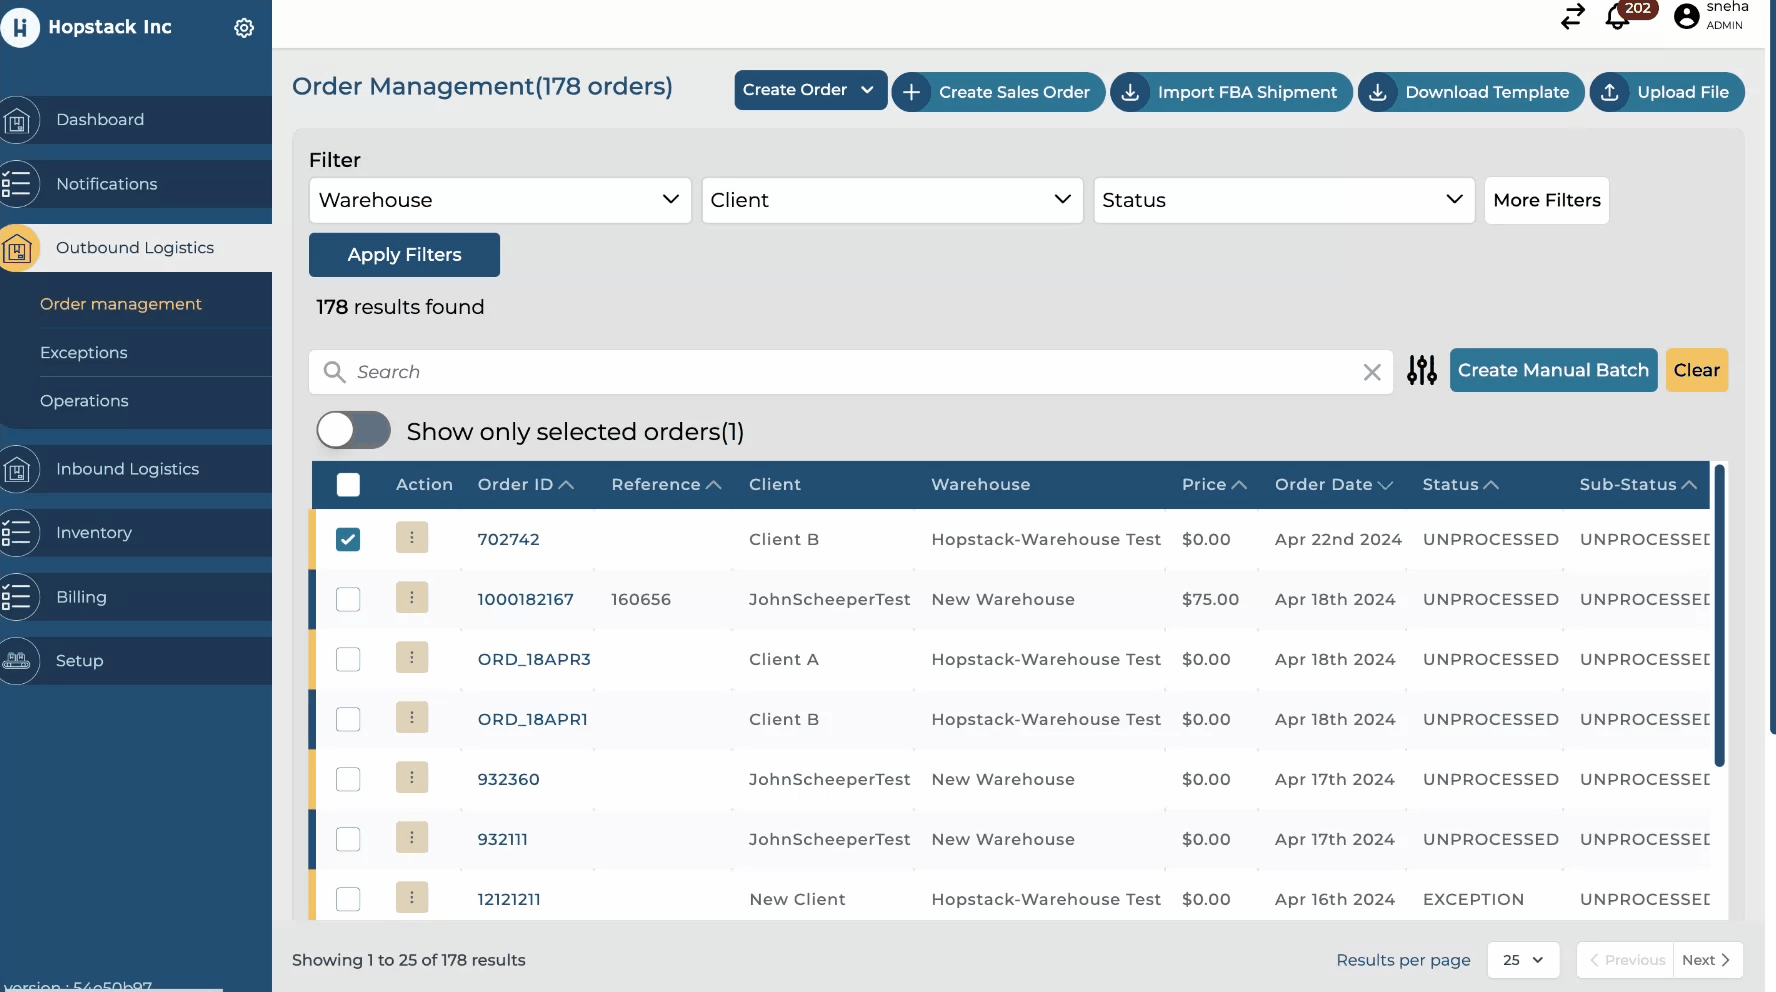Screen dimensions: 1776x992
Task: Check the select-all checkbox in table header
Action: tap(348, 485)
